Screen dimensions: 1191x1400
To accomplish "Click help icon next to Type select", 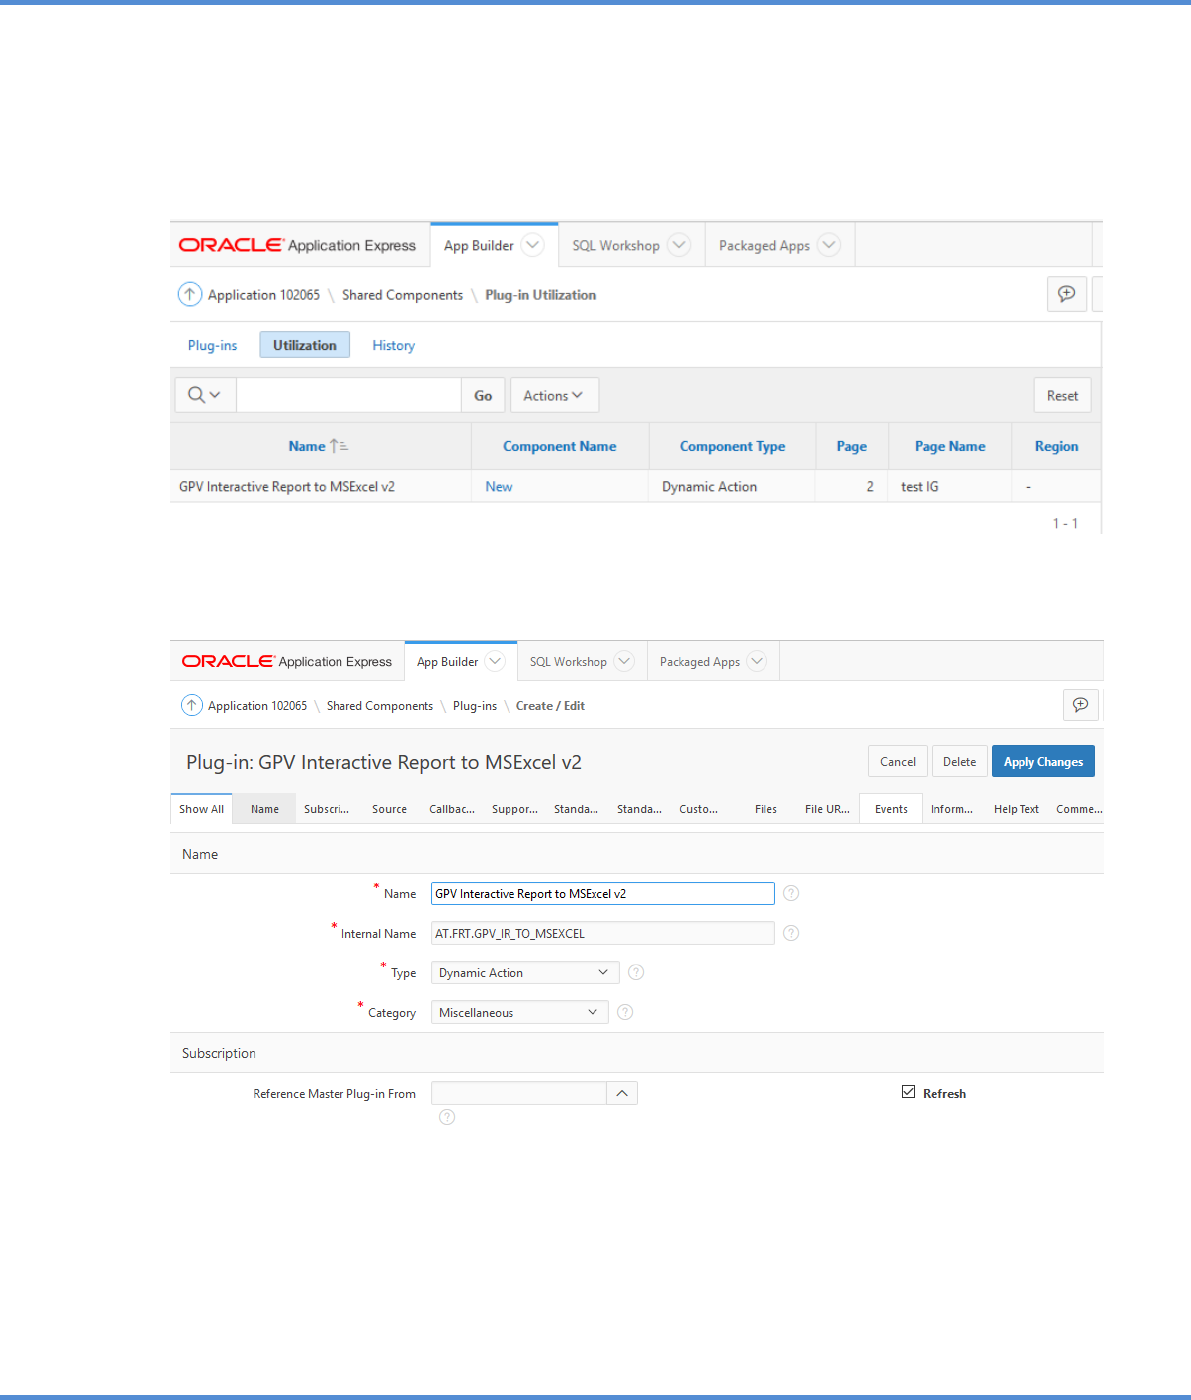I will pos(636,972).
